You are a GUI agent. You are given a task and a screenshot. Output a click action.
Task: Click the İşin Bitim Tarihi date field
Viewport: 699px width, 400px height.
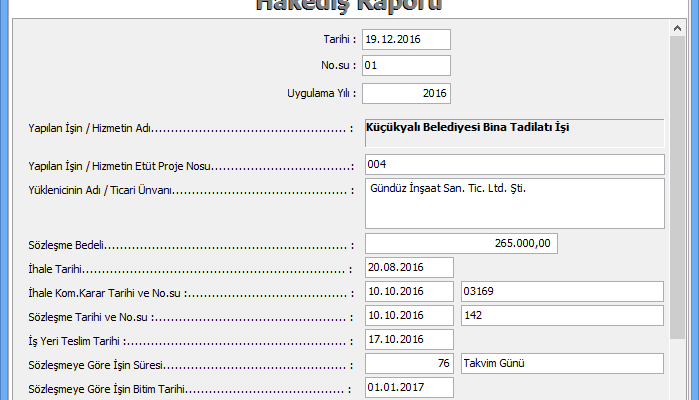point(408,387)
